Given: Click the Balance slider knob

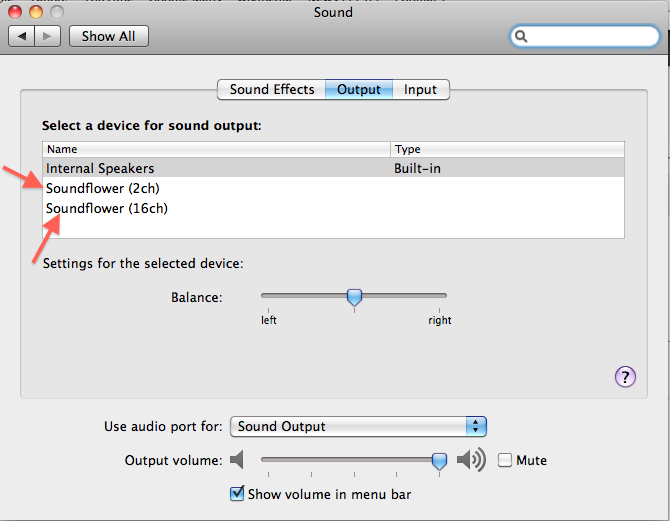Looking at the screenshot, I should pos(353,296).
